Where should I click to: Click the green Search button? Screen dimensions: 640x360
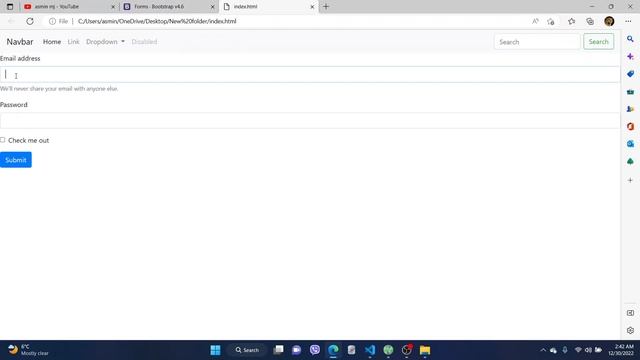[x=598, y=42]
